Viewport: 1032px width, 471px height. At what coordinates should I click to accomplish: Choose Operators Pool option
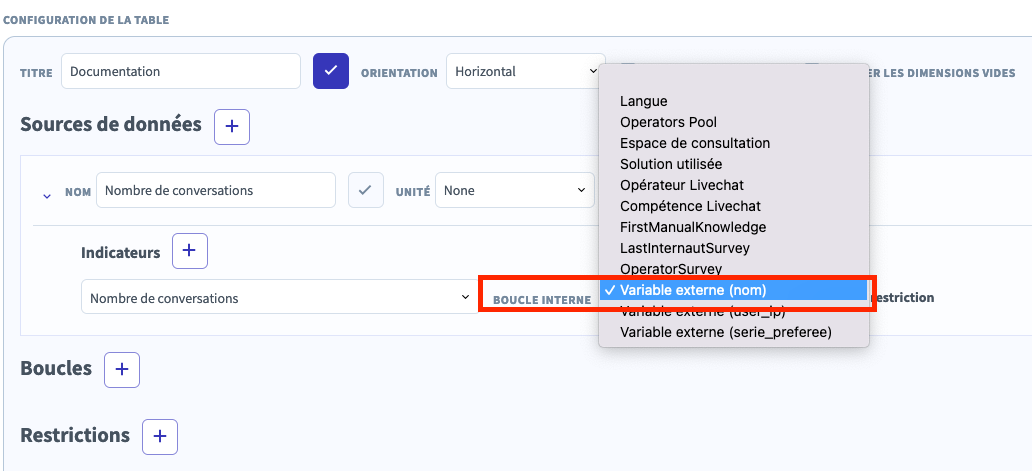coord(668,122)
